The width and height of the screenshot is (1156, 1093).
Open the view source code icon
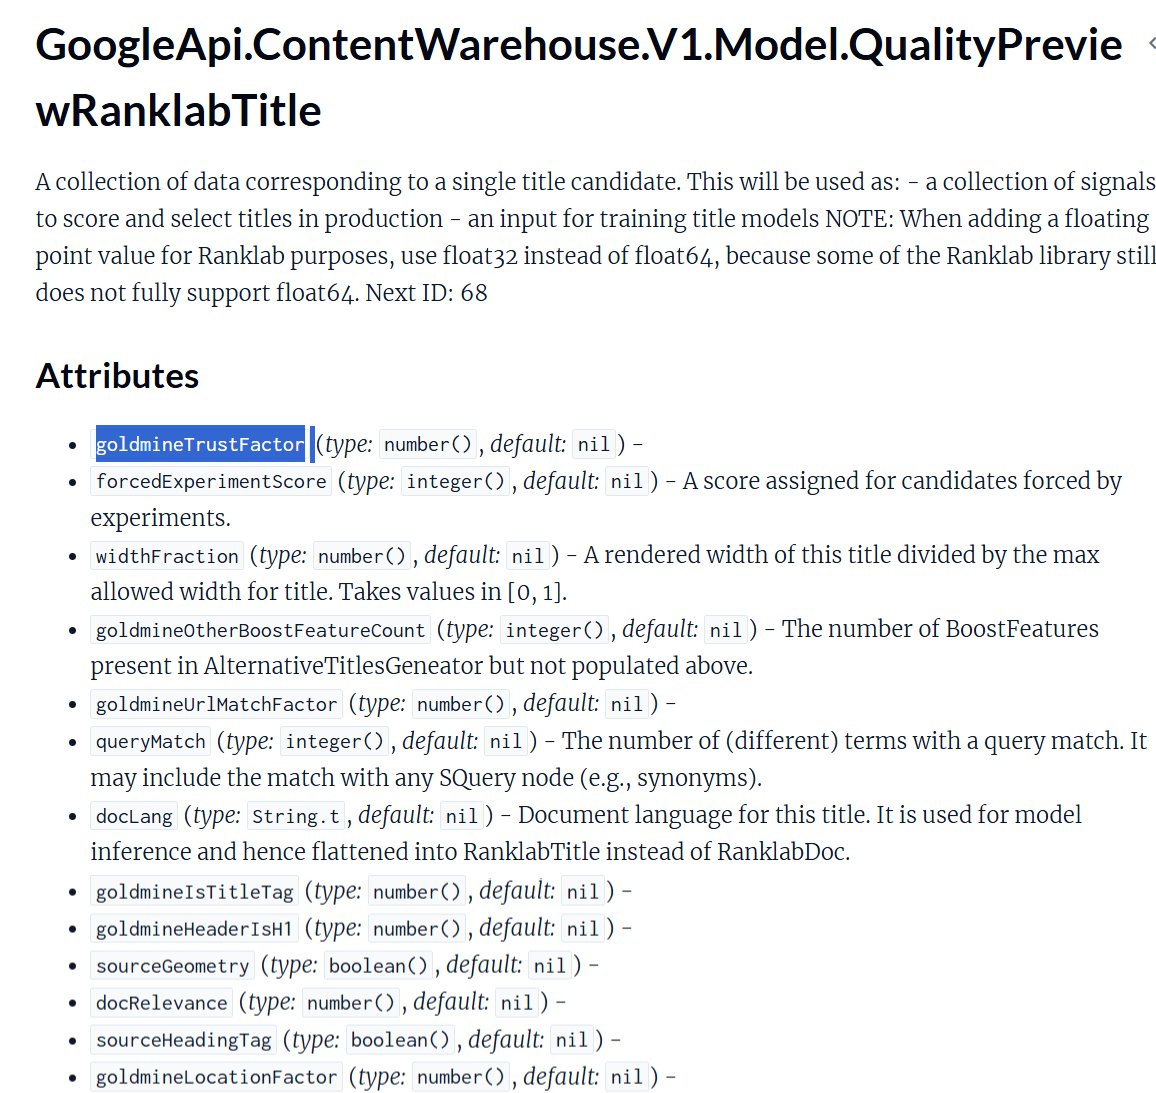click(1151, 44)
